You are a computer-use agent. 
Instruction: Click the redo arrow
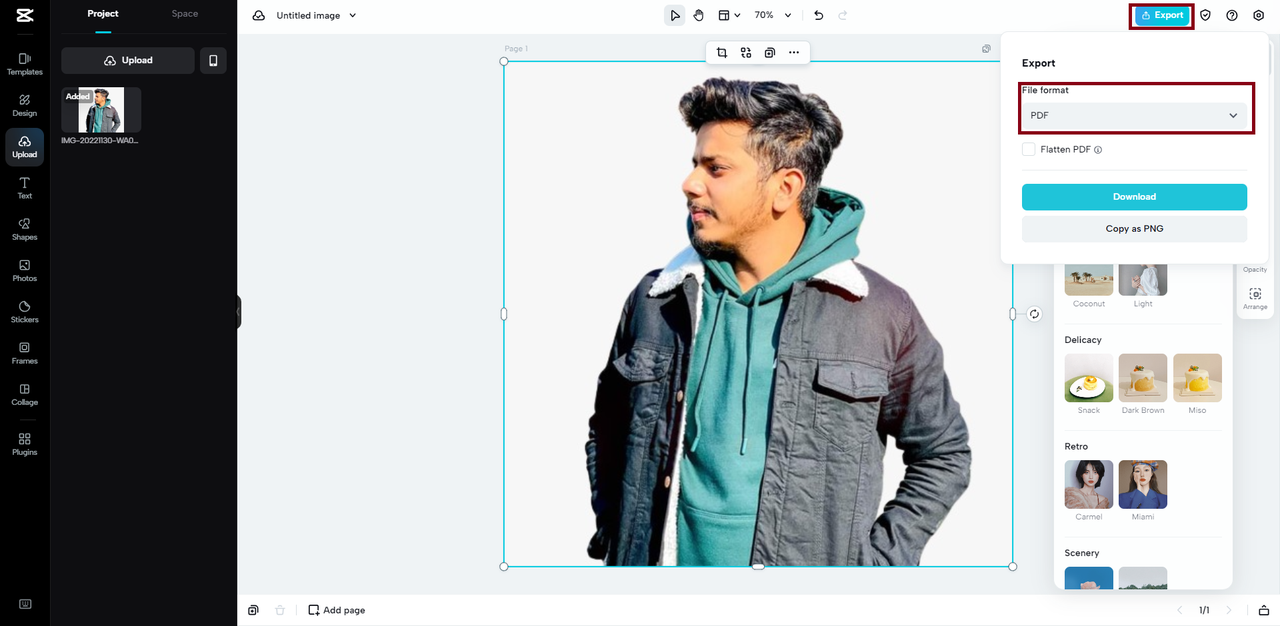(843, 15)
